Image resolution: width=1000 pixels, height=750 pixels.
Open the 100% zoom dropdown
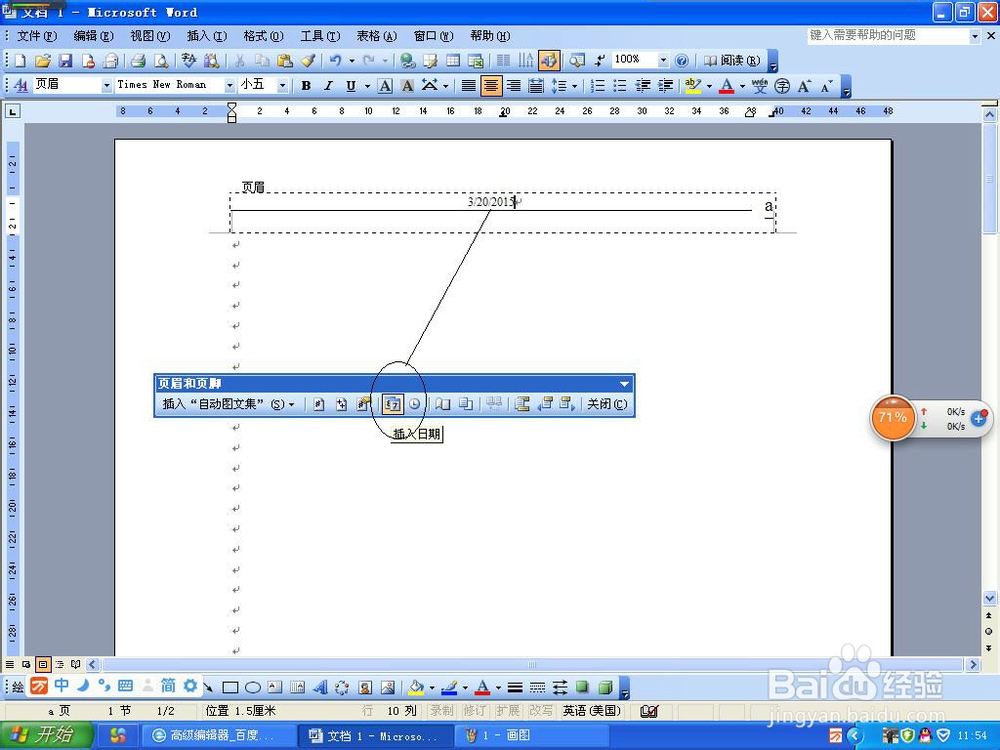point(663,60)
